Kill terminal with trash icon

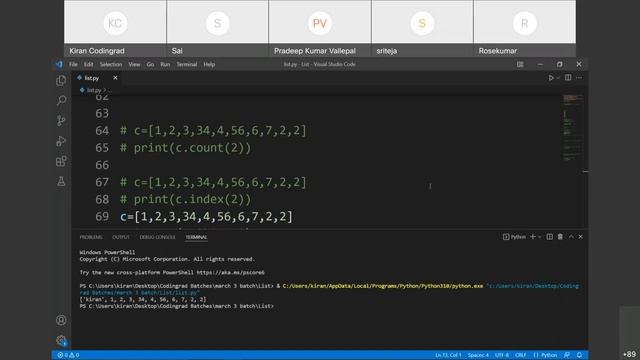pyautogui.click(x=560, y=237)
